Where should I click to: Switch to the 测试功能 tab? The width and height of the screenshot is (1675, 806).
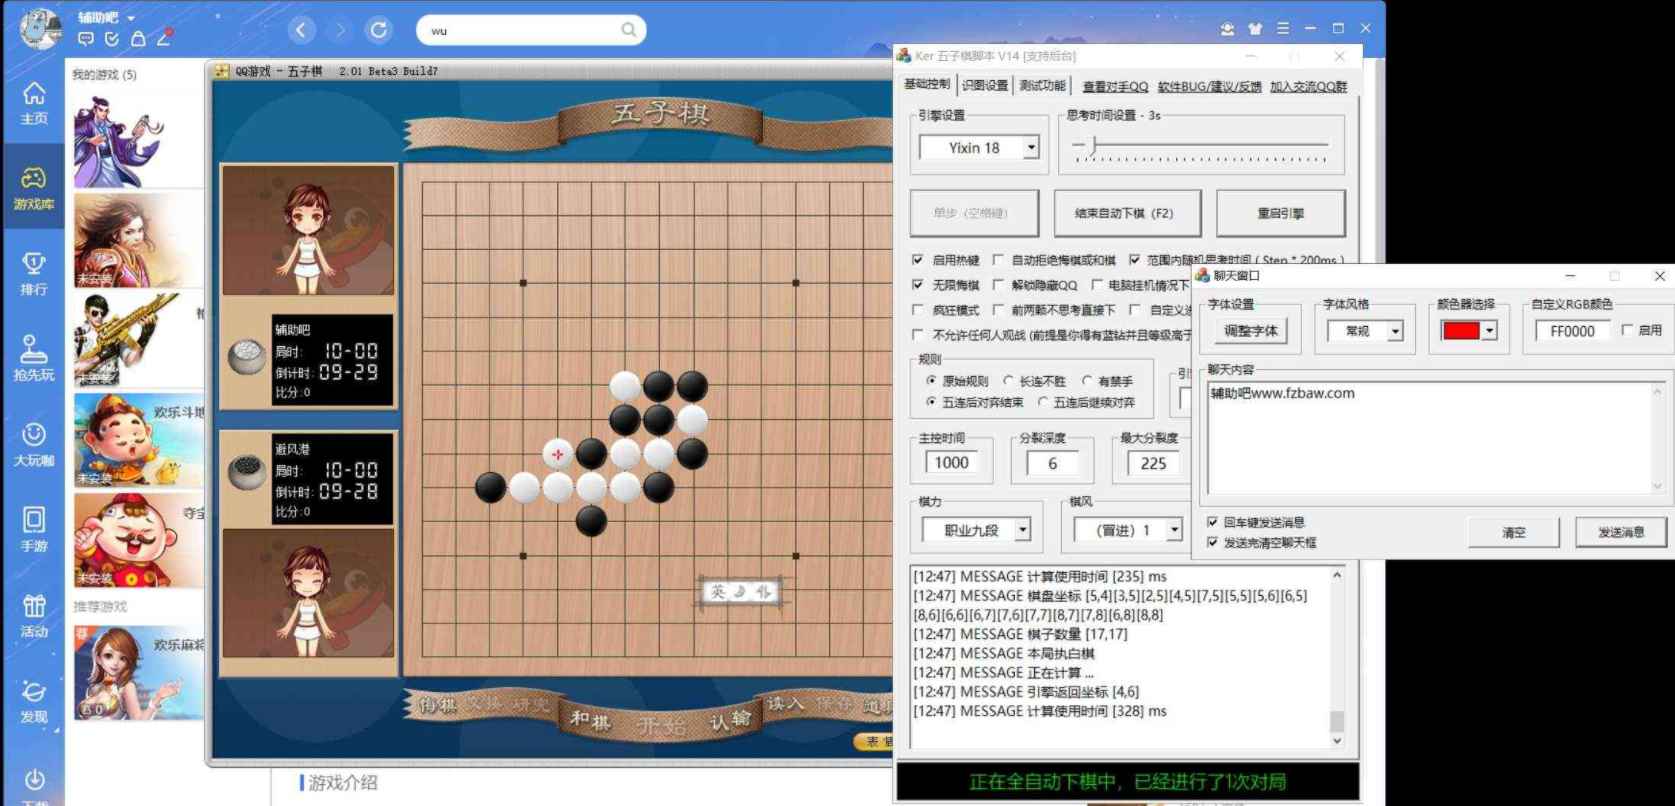coord(1042,86)
